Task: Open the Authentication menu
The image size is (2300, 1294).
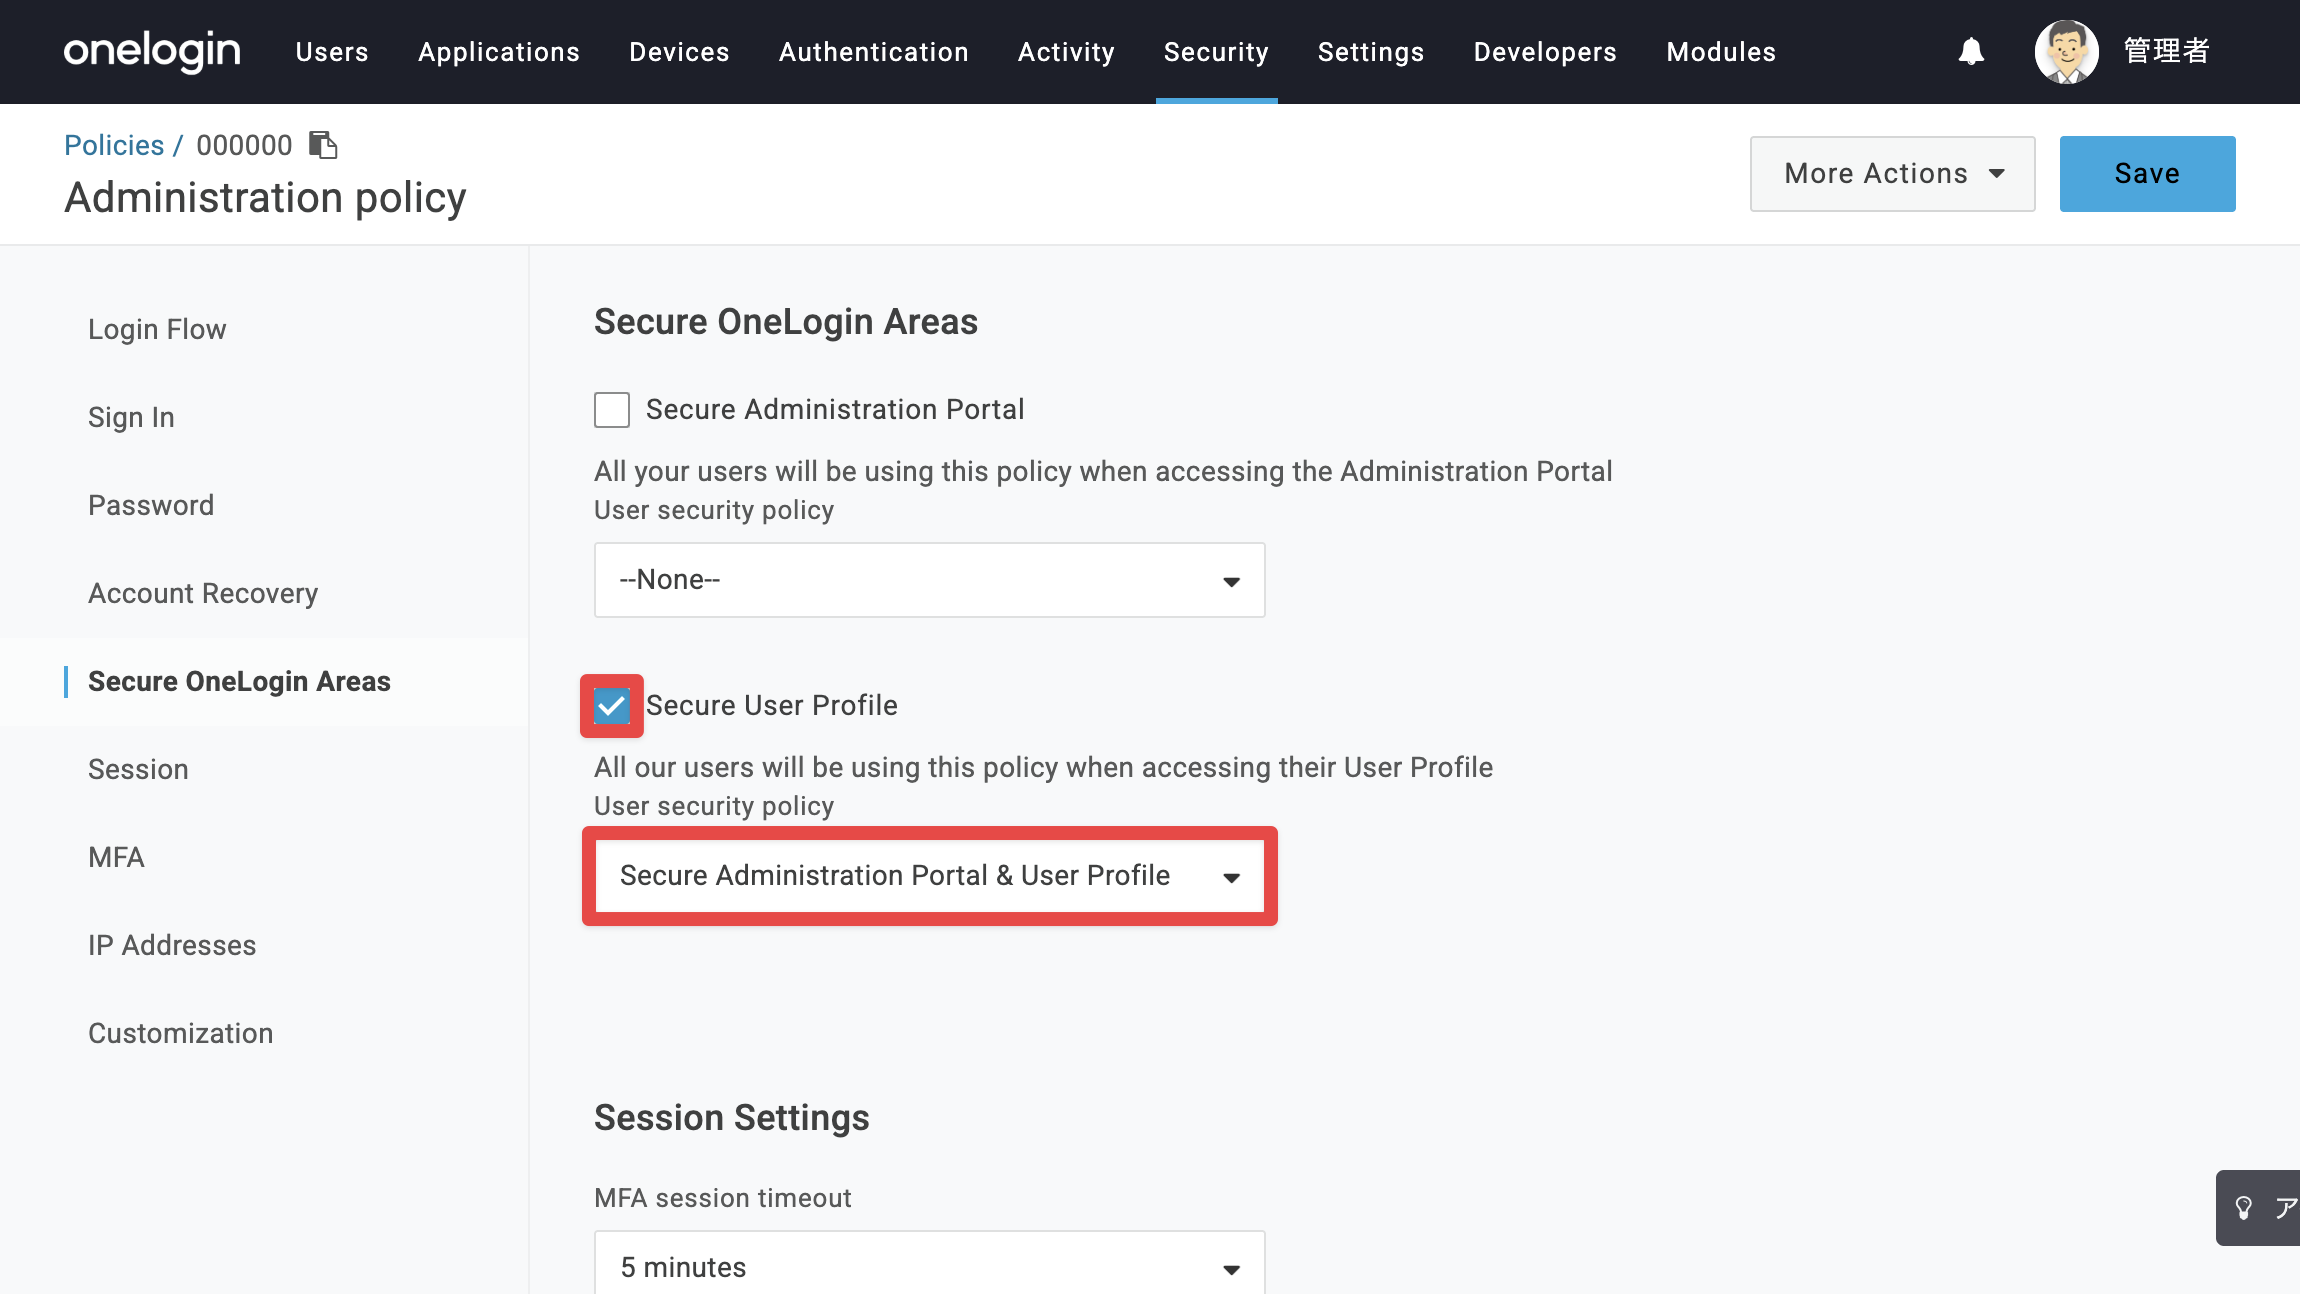Action: click(874, 52)
